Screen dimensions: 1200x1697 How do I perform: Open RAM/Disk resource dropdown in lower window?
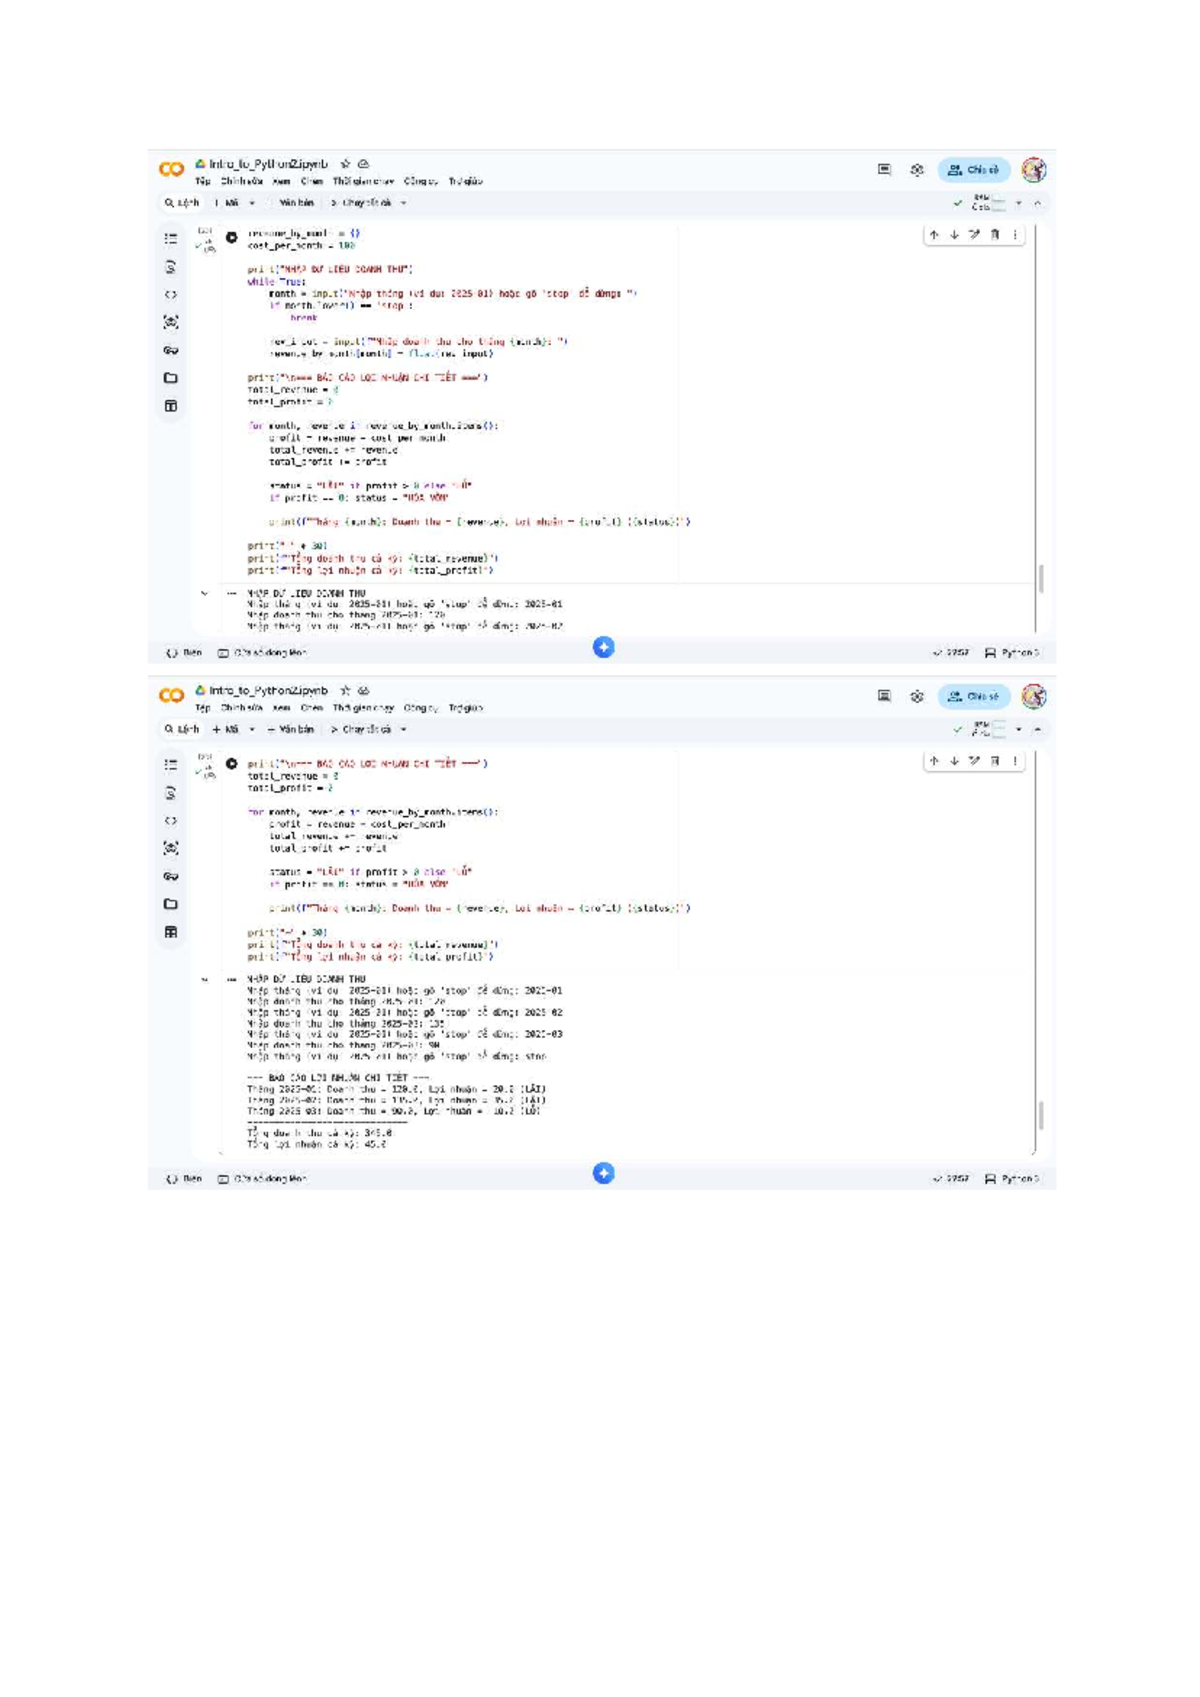(x=1019, y=730)
